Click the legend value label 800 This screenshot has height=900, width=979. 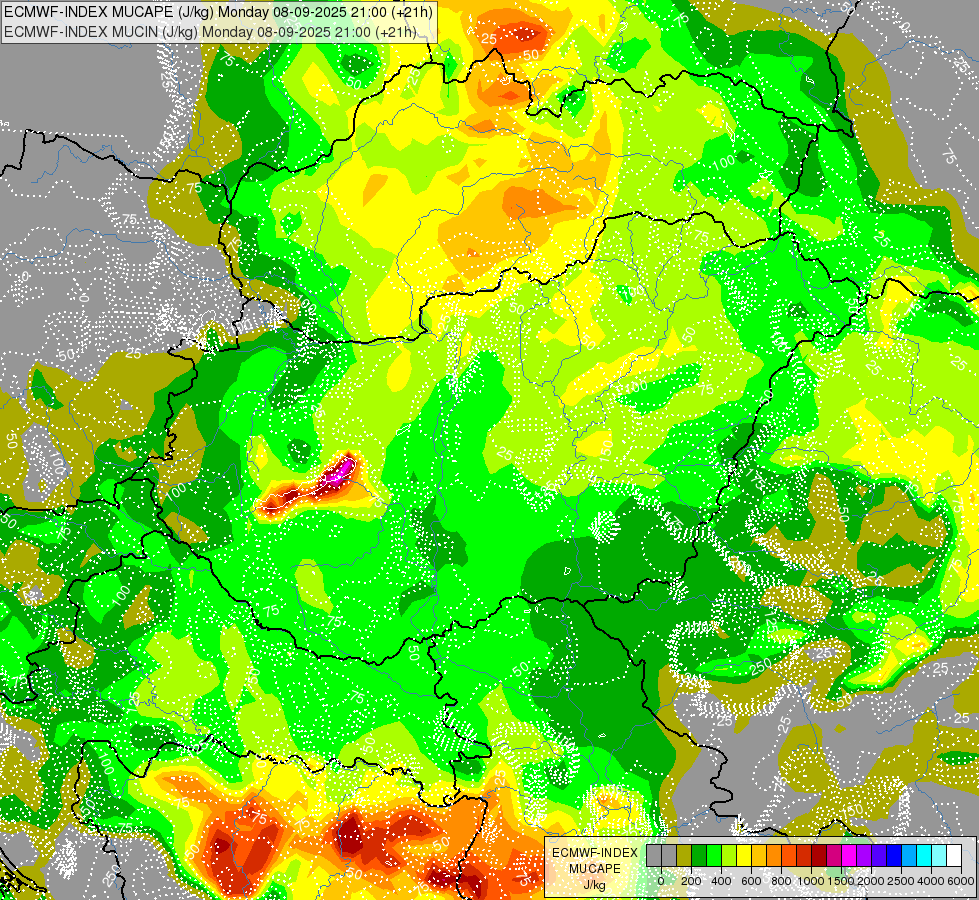tap(781, 881)
